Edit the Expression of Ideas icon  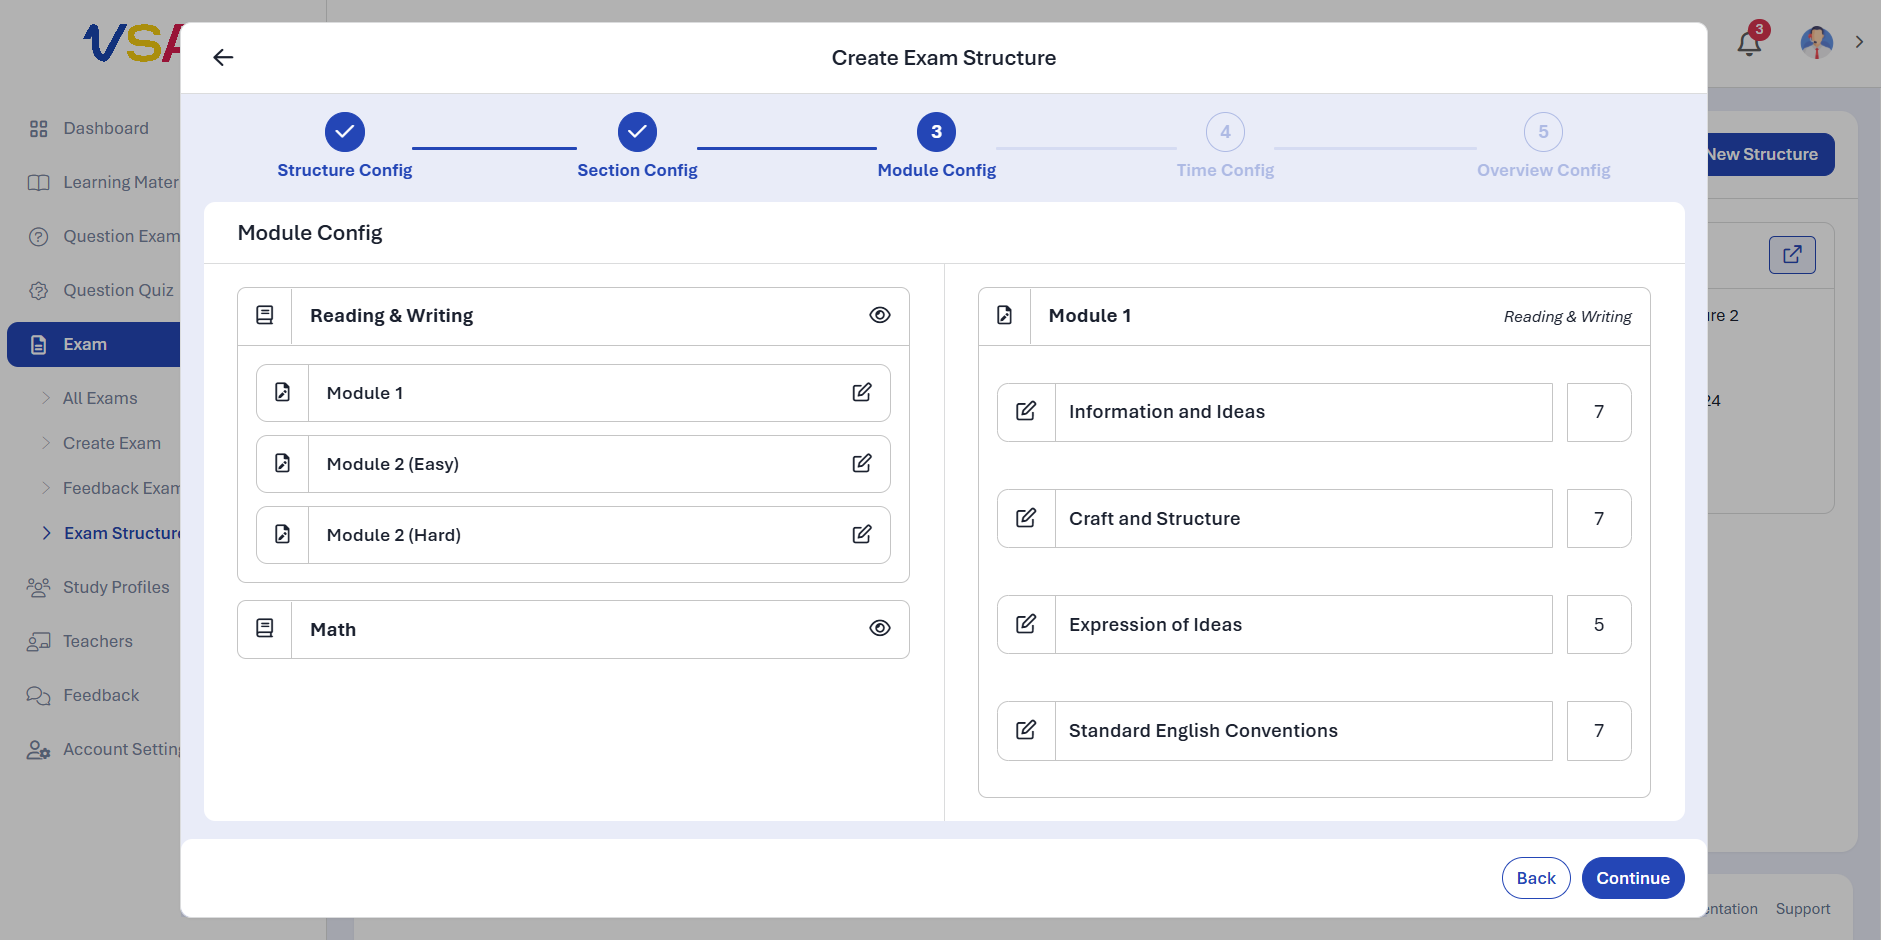pos(1026,624)
